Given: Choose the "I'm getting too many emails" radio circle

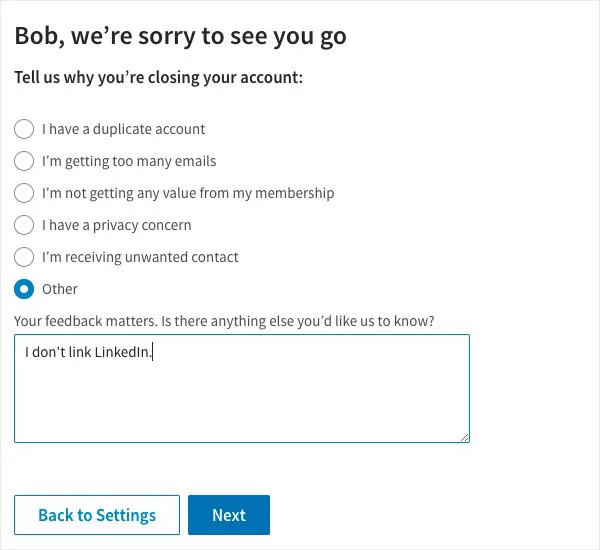Looking at the screenshot, I should [24, 161].
